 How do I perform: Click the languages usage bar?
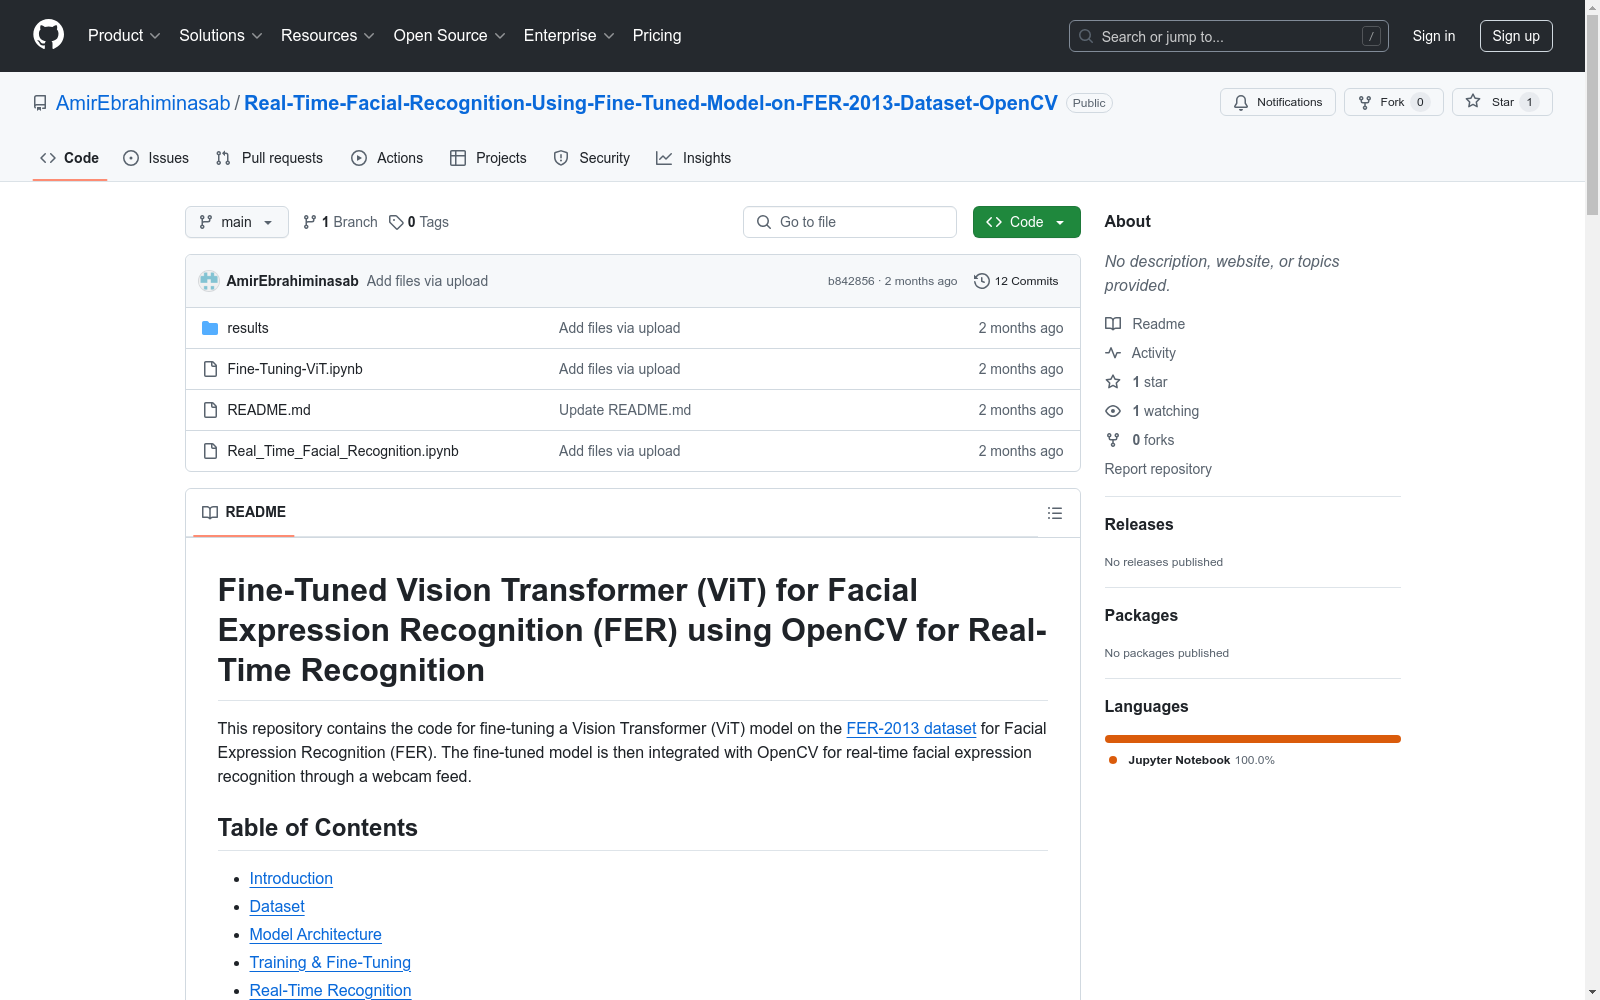1253,739
